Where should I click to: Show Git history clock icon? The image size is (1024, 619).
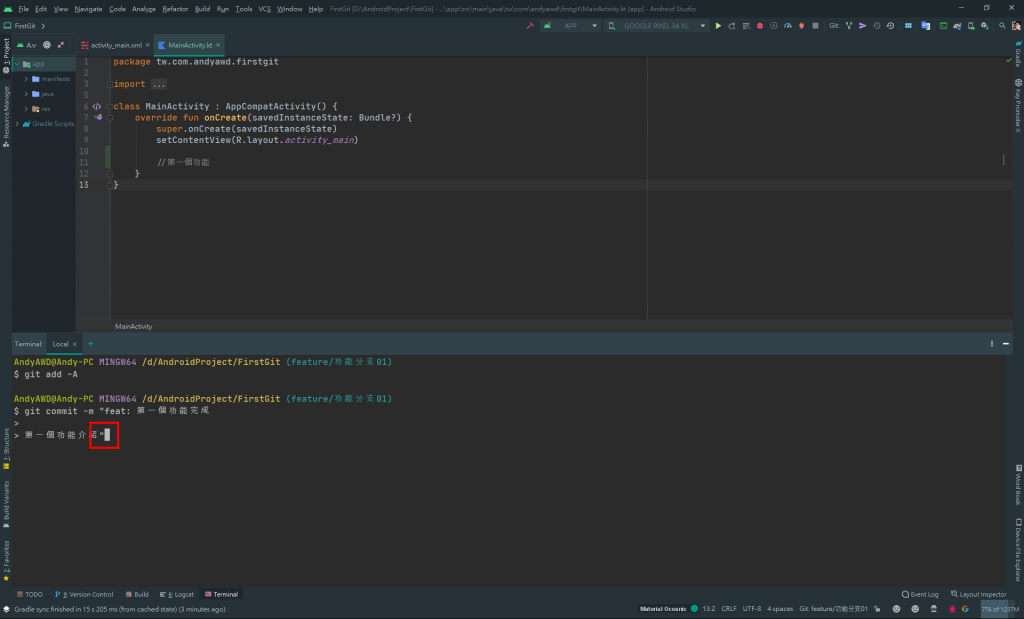point(876,26)
